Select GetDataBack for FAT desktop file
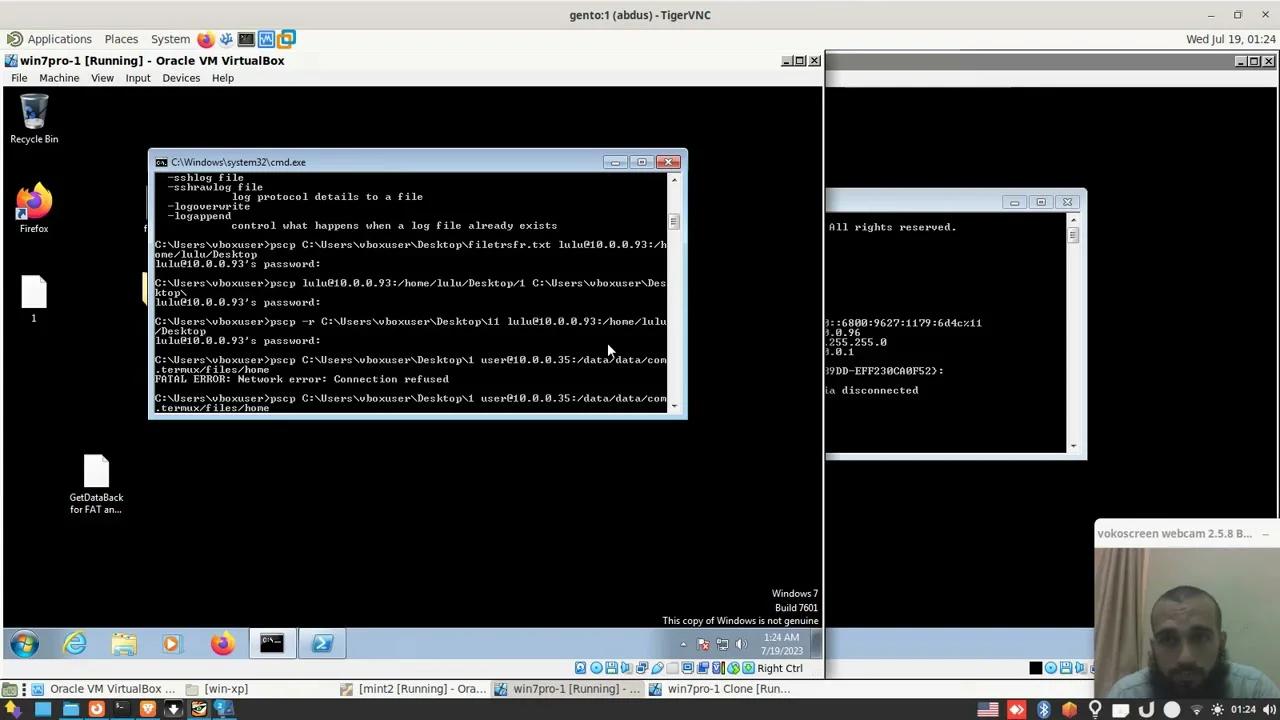 [96, 484]
